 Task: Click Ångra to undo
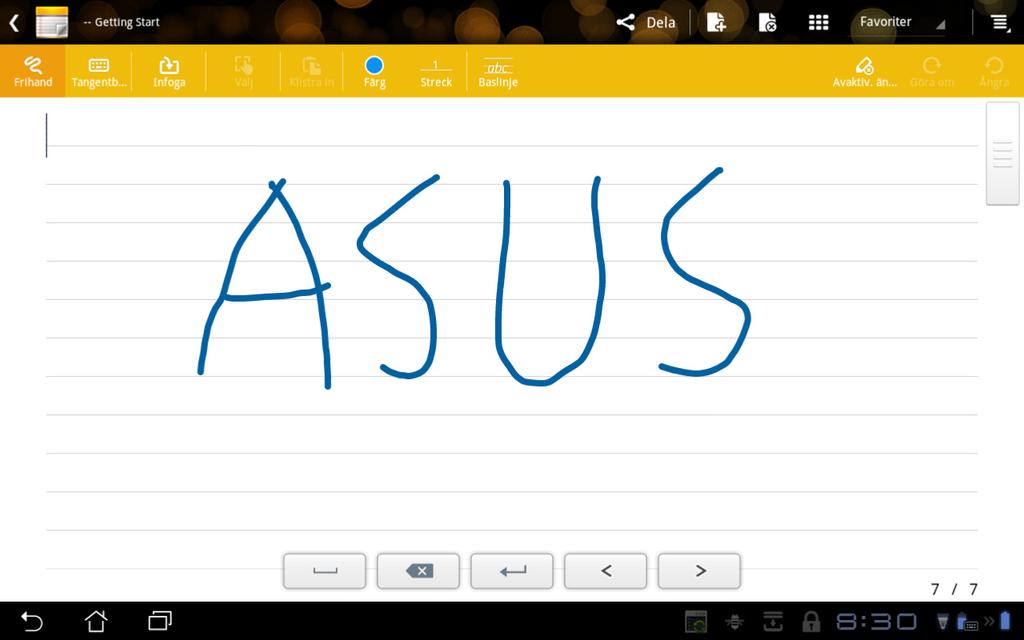[994, 72]
